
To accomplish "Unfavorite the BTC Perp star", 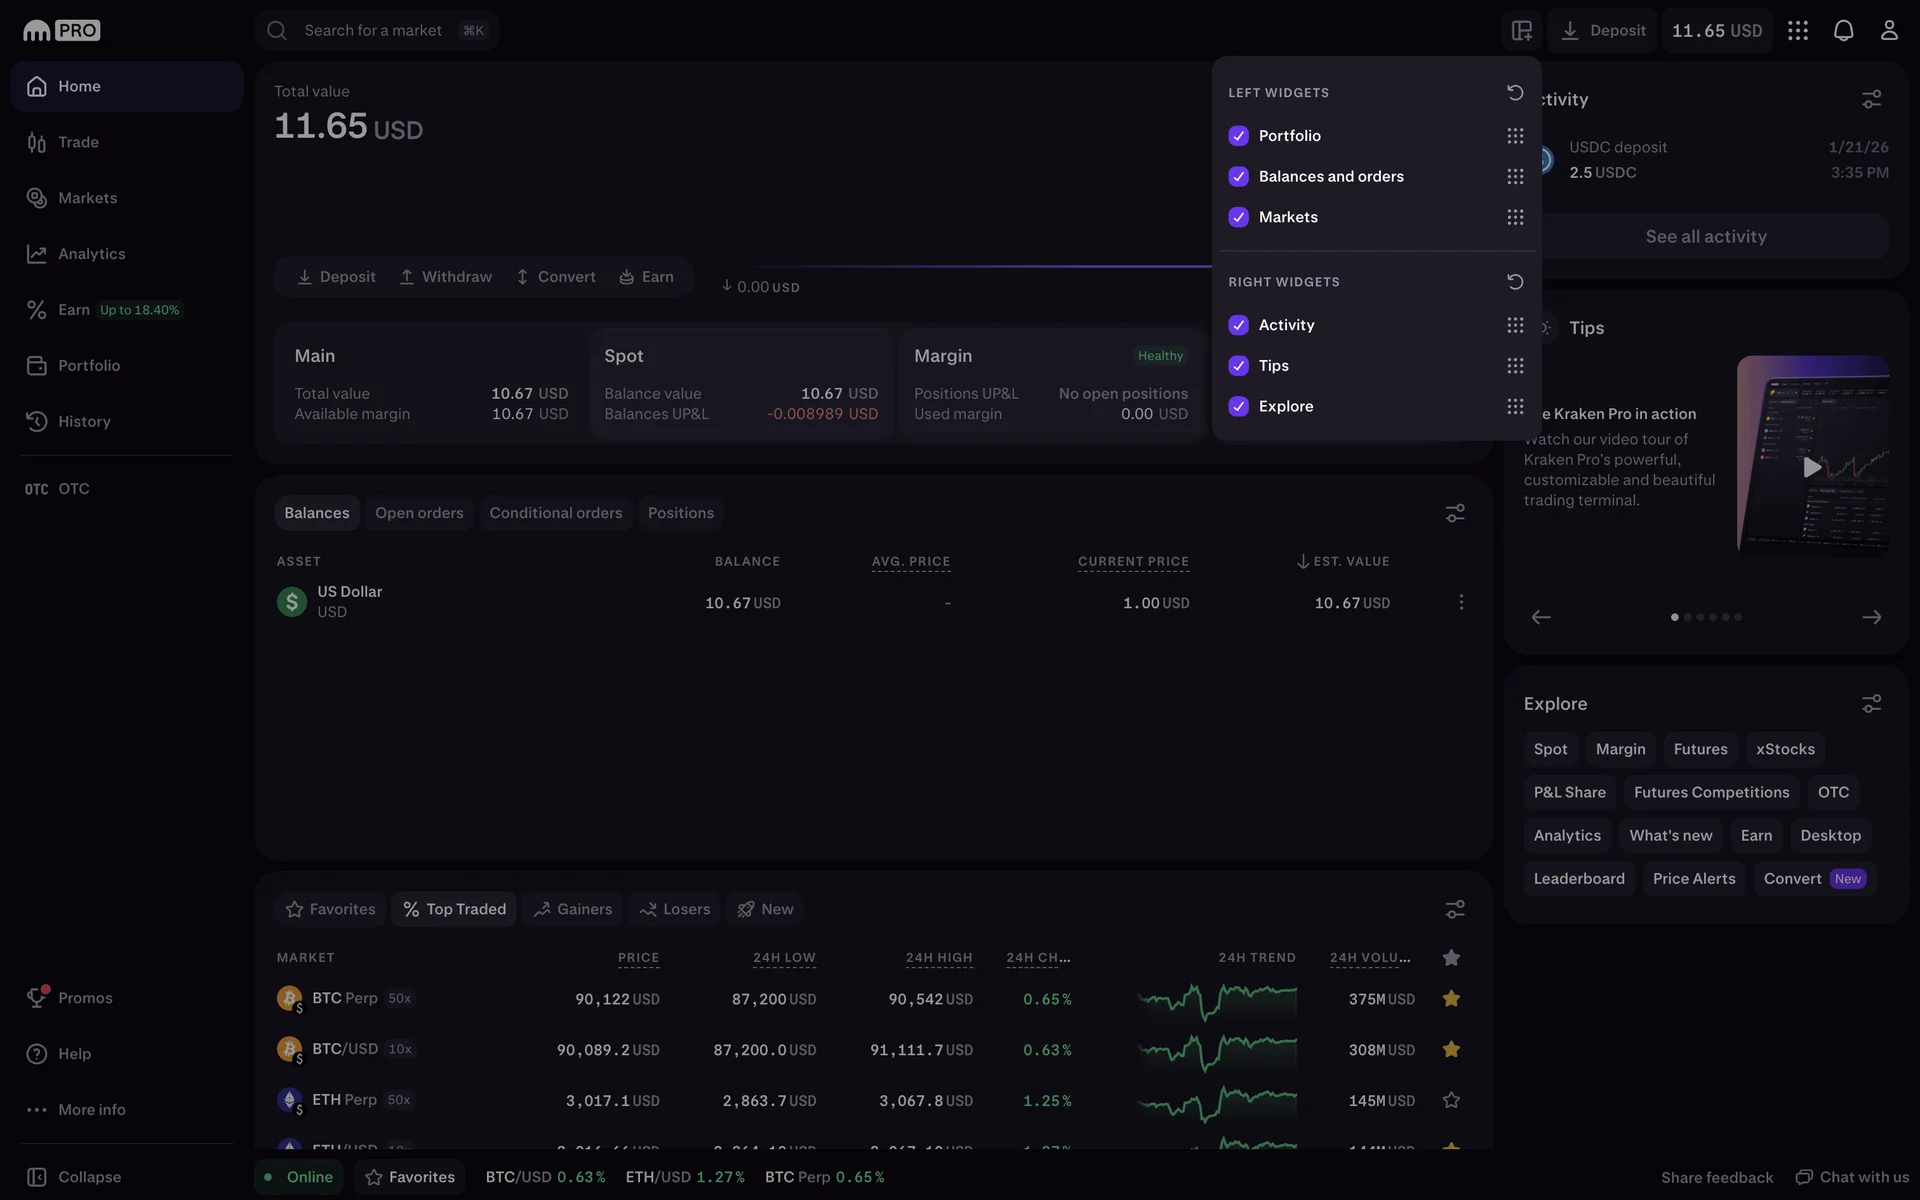I will pos(1451,998).
